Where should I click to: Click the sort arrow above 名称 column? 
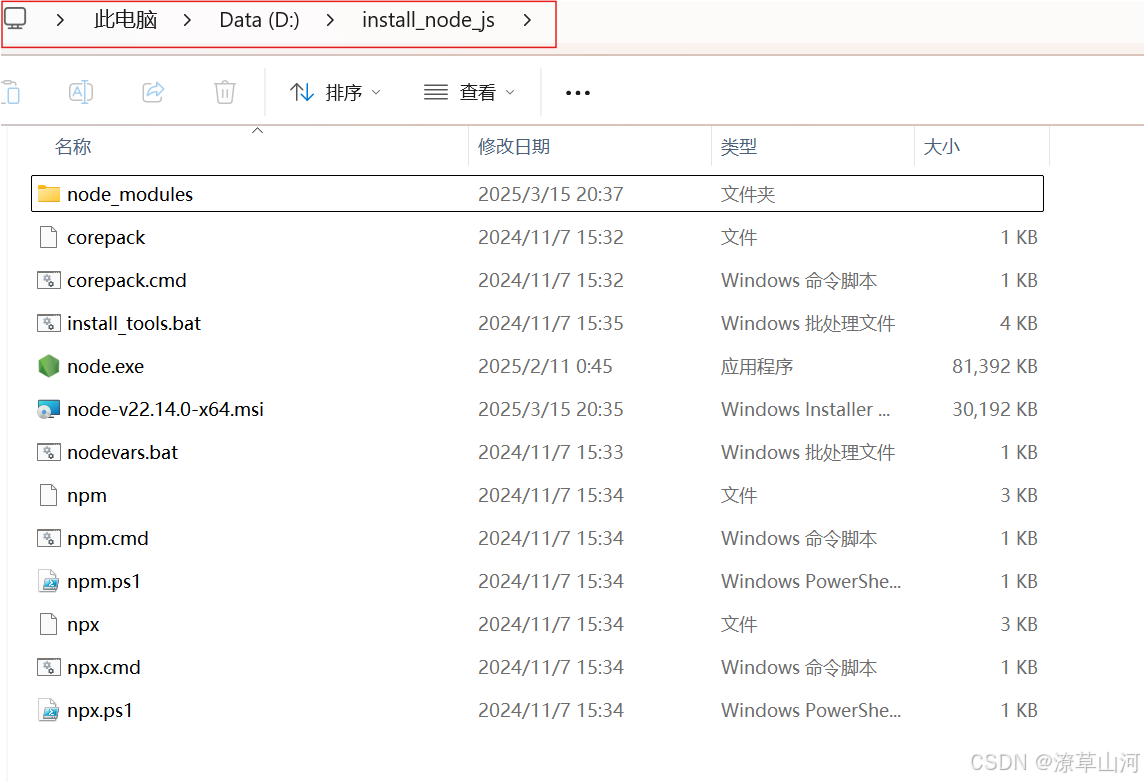(x=257, y=131)
